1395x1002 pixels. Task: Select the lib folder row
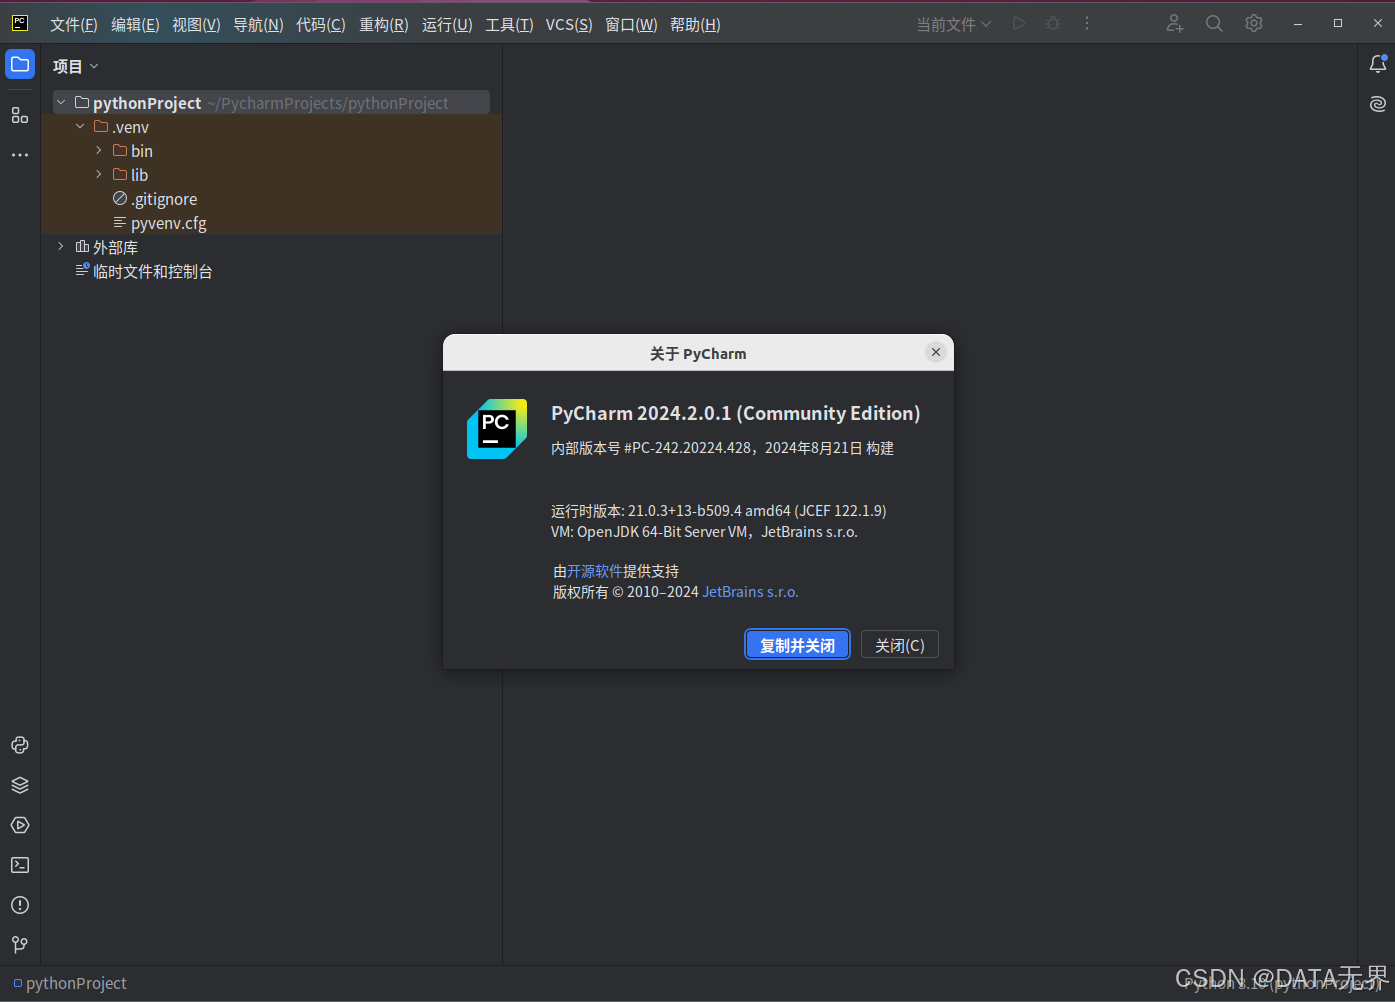(x=272, y=174)
